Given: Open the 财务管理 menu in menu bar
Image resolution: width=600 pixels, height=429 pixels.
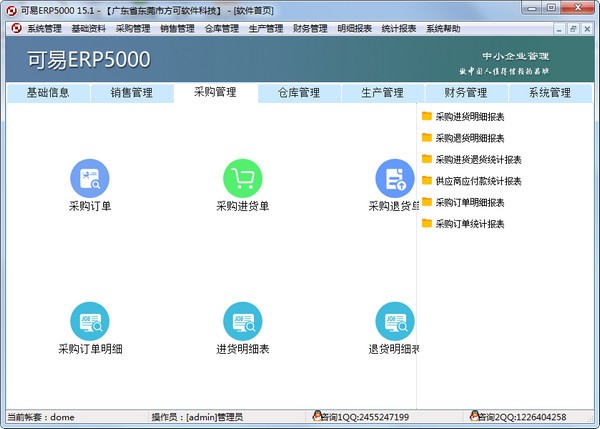Looking at the screenshot, I should (310, 29).
